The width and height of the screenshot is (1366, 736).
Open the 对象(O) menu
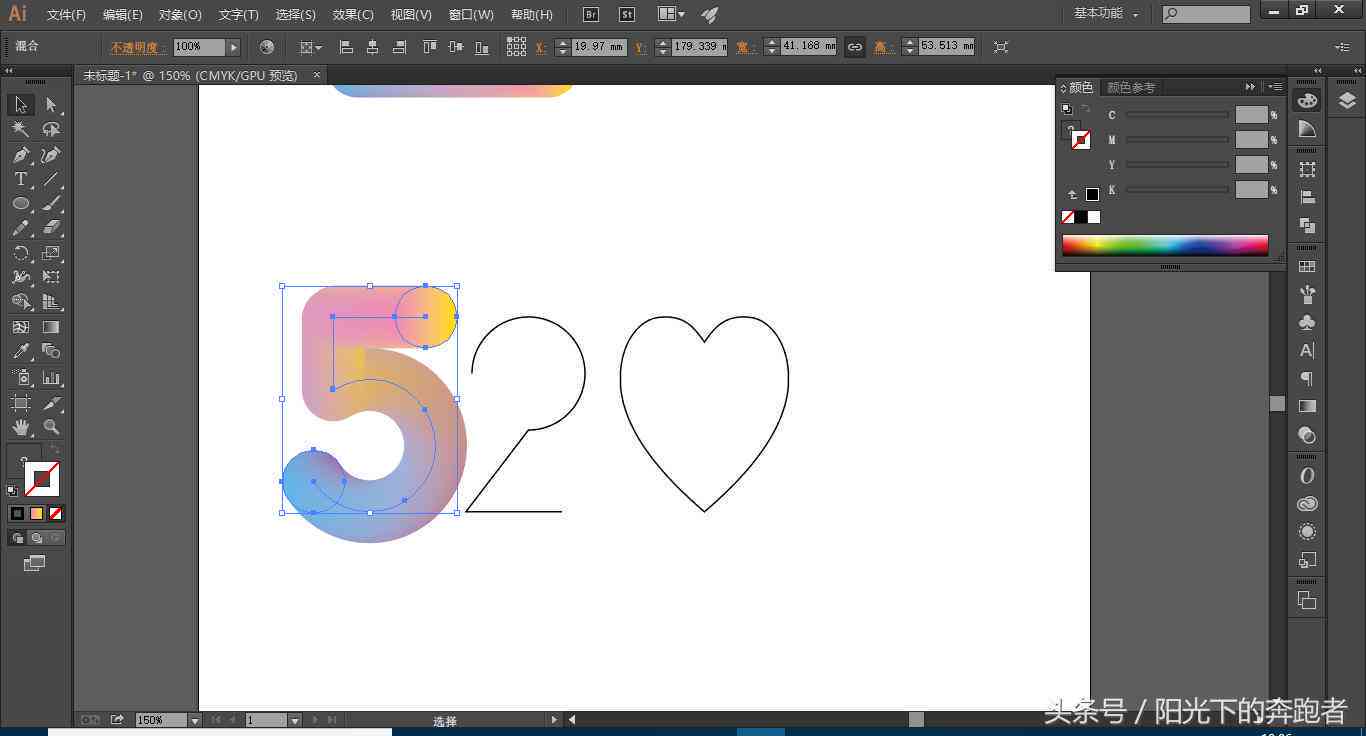180,15
